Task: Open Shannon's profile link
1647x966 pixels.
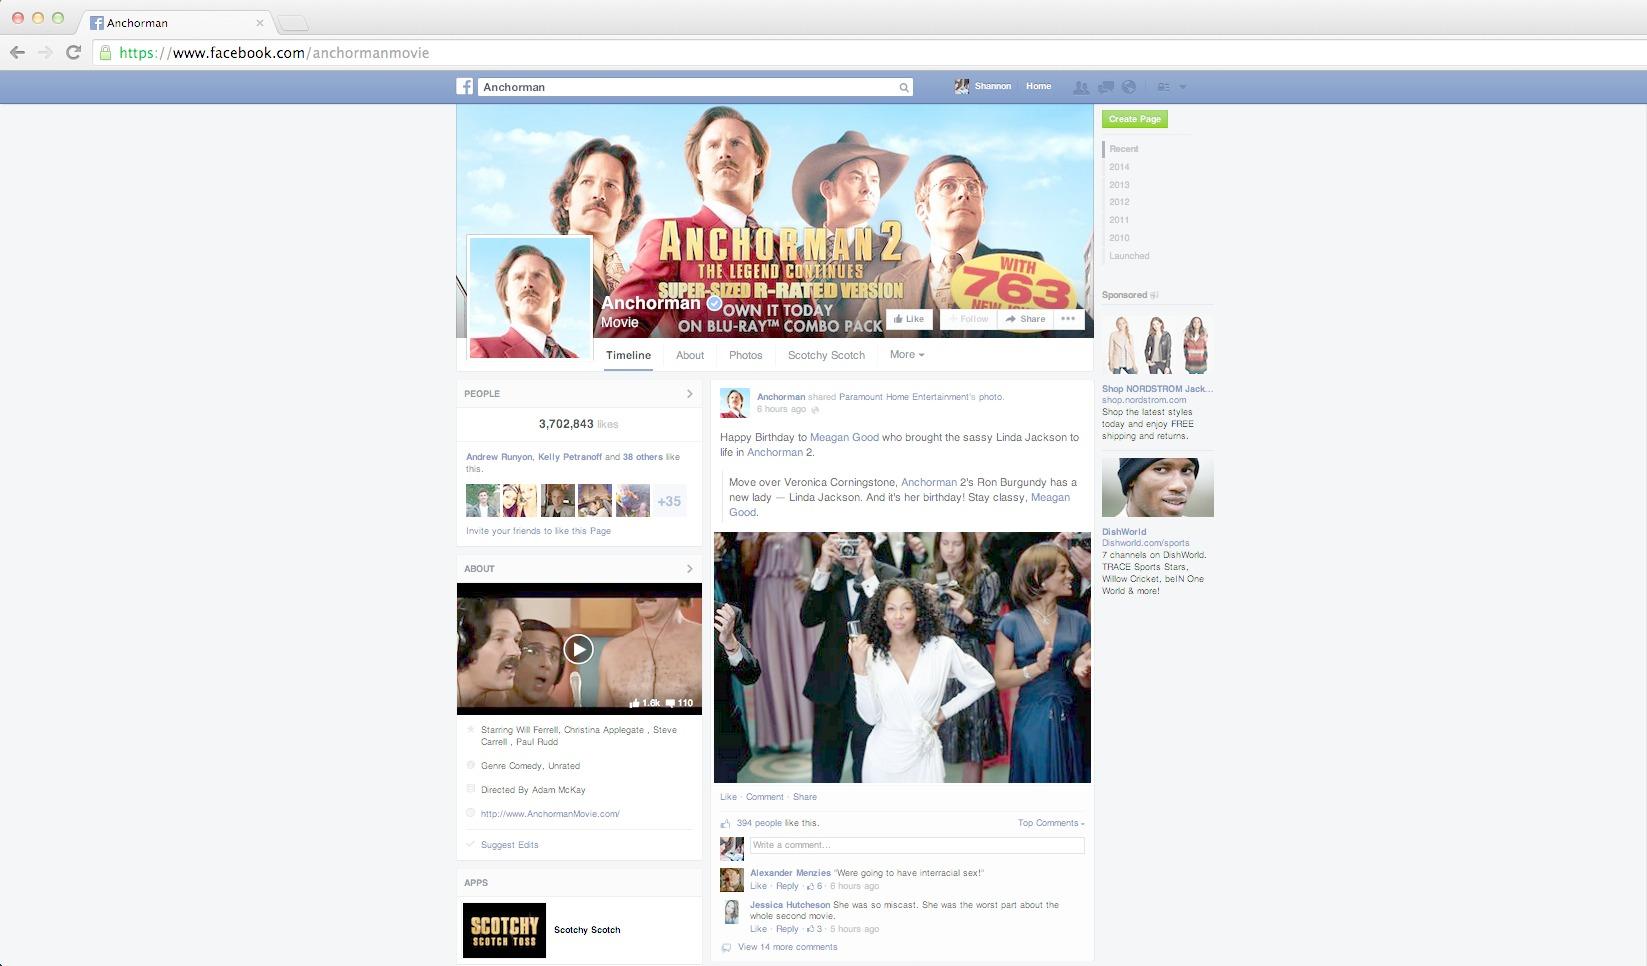Action: 983,87
